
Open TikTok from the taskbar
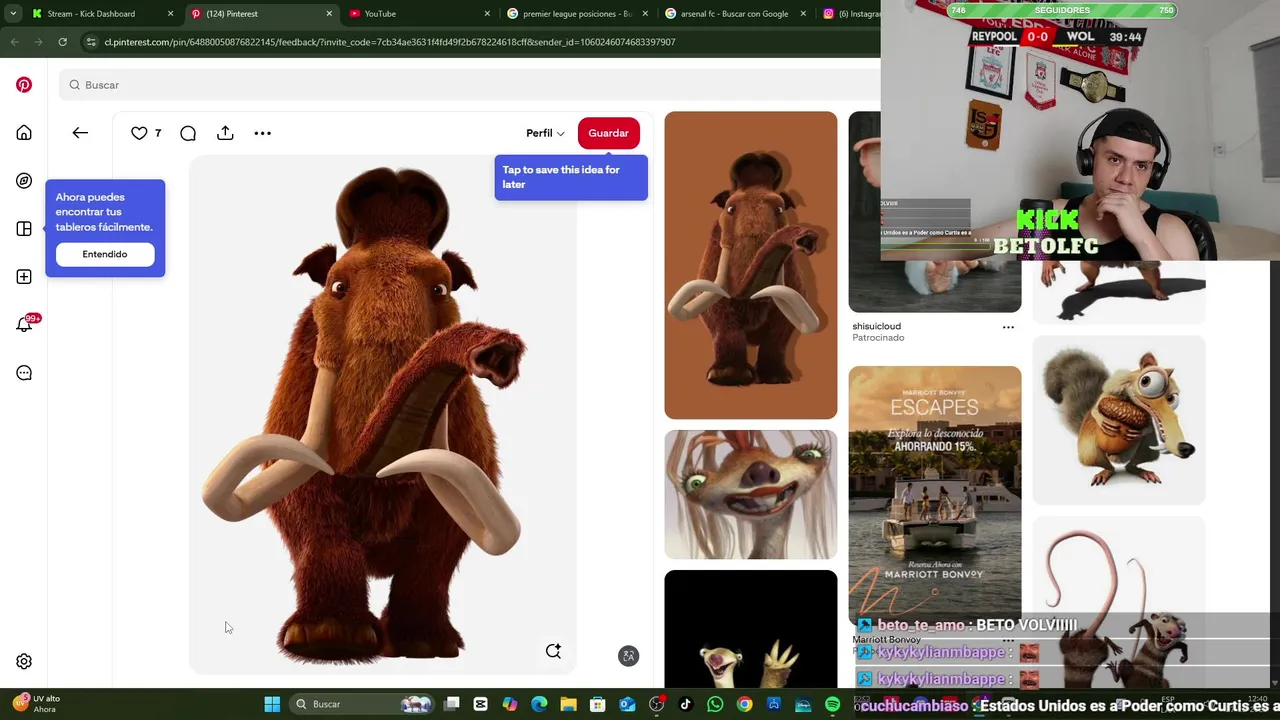point(685,704)
